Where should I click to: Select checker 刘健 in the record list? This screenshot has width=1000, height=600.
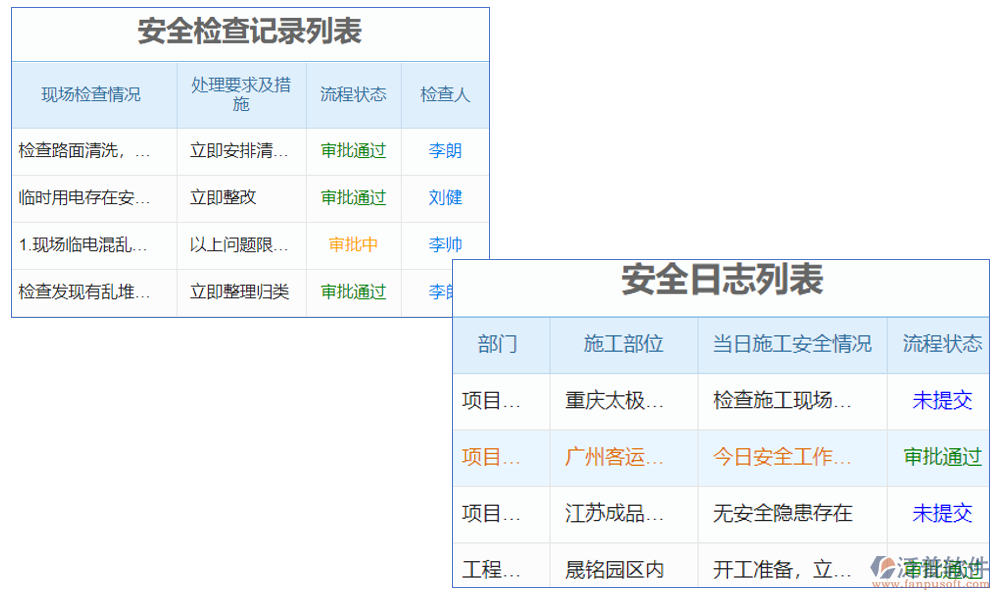click(x=444, y=198)
